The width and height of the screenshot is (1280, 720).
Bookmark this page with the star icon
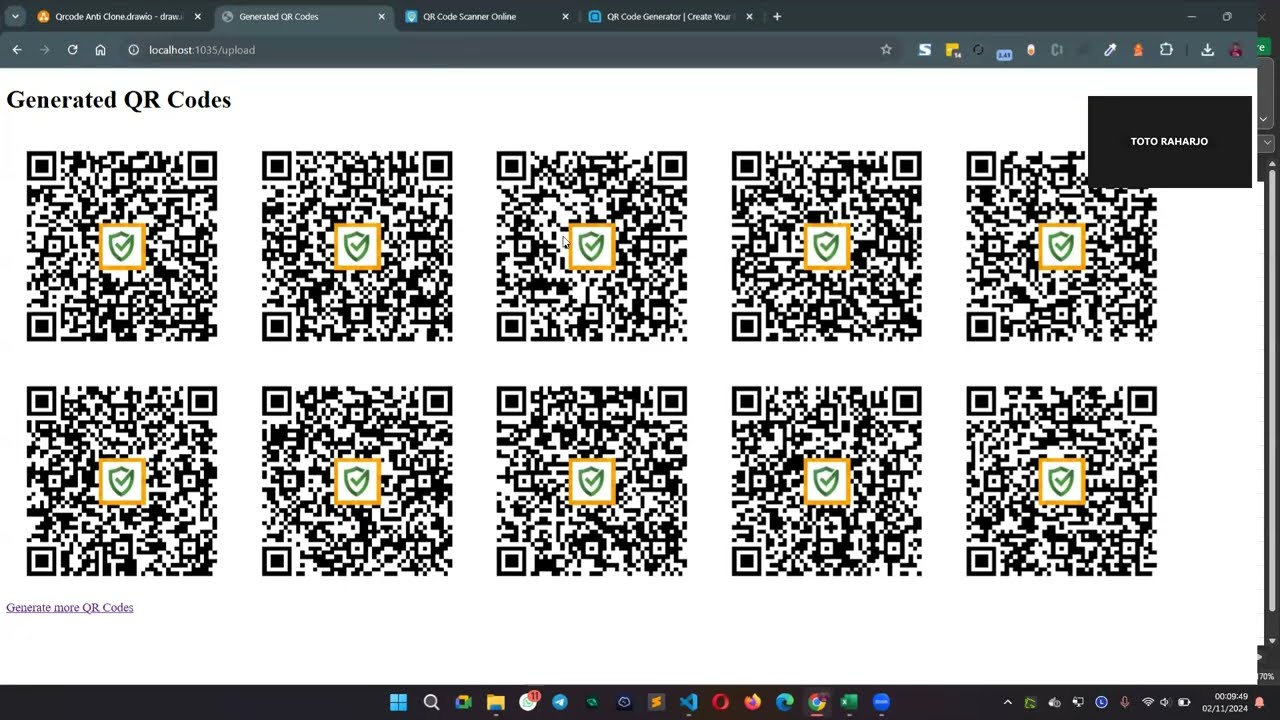pyautogui.click(x=886, y=49)
